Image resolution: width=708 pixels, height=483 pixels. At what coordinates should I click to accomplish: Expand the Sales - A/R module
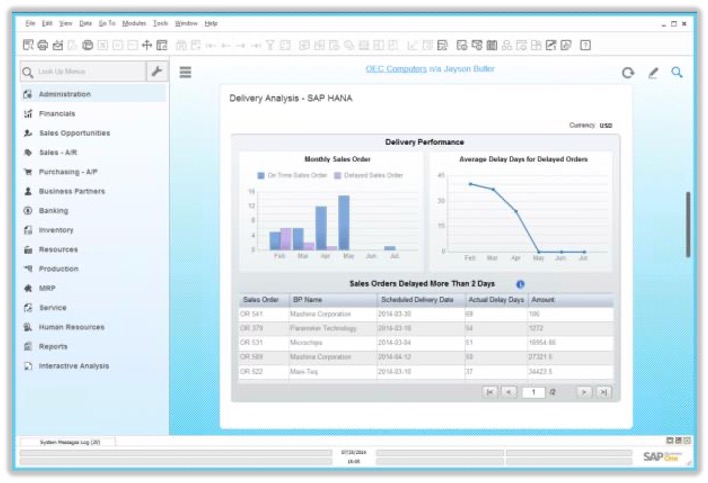[58, 153]
